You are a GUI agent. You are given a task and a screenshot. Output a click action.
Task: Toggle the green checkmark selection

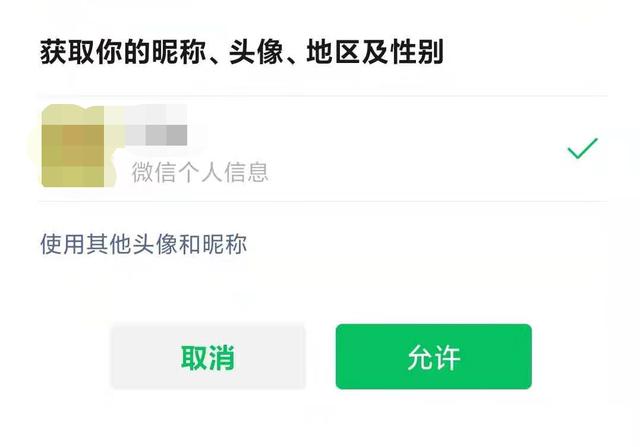582,150
